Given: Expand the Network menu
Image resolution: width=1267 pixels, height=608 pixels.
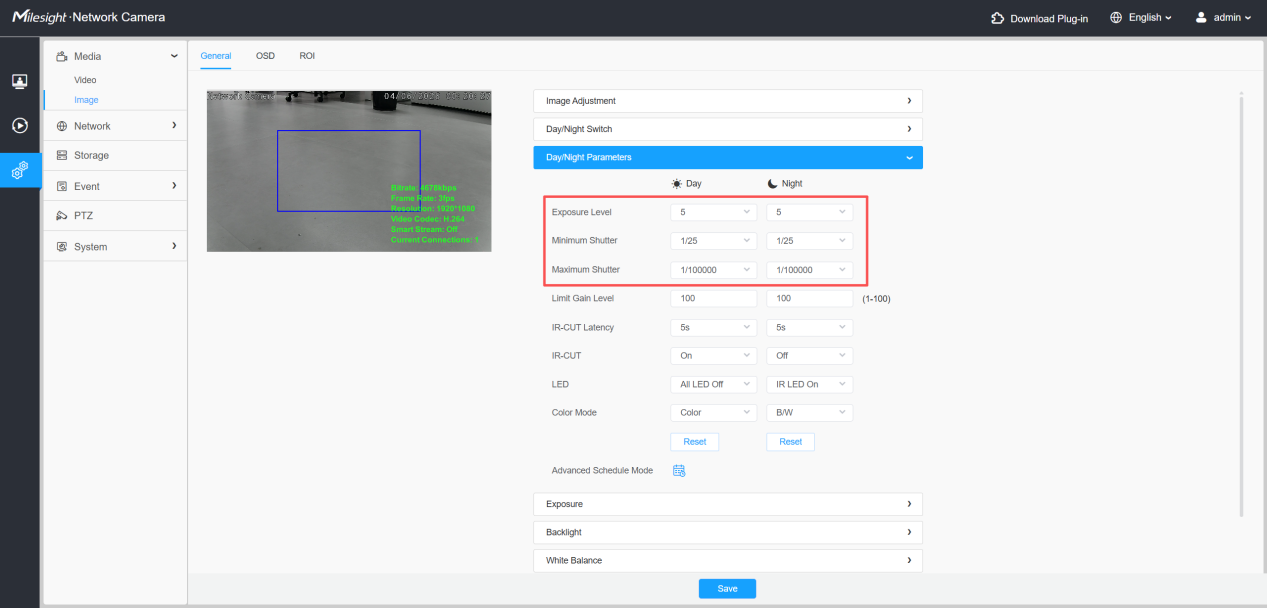Looking at the screenshot, I should pos(115,126).
